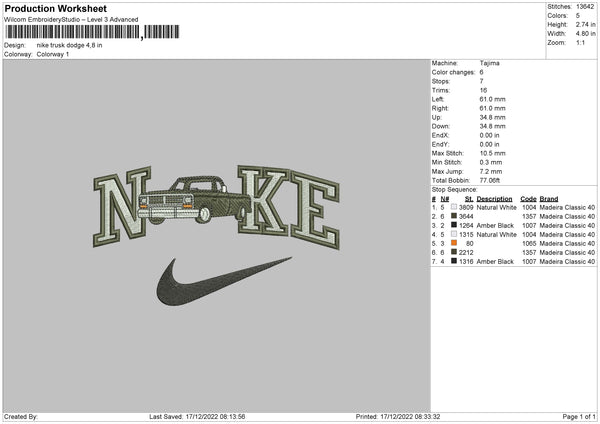
Task: Click the Production Worksheet title
Action: tap(55, 8)
